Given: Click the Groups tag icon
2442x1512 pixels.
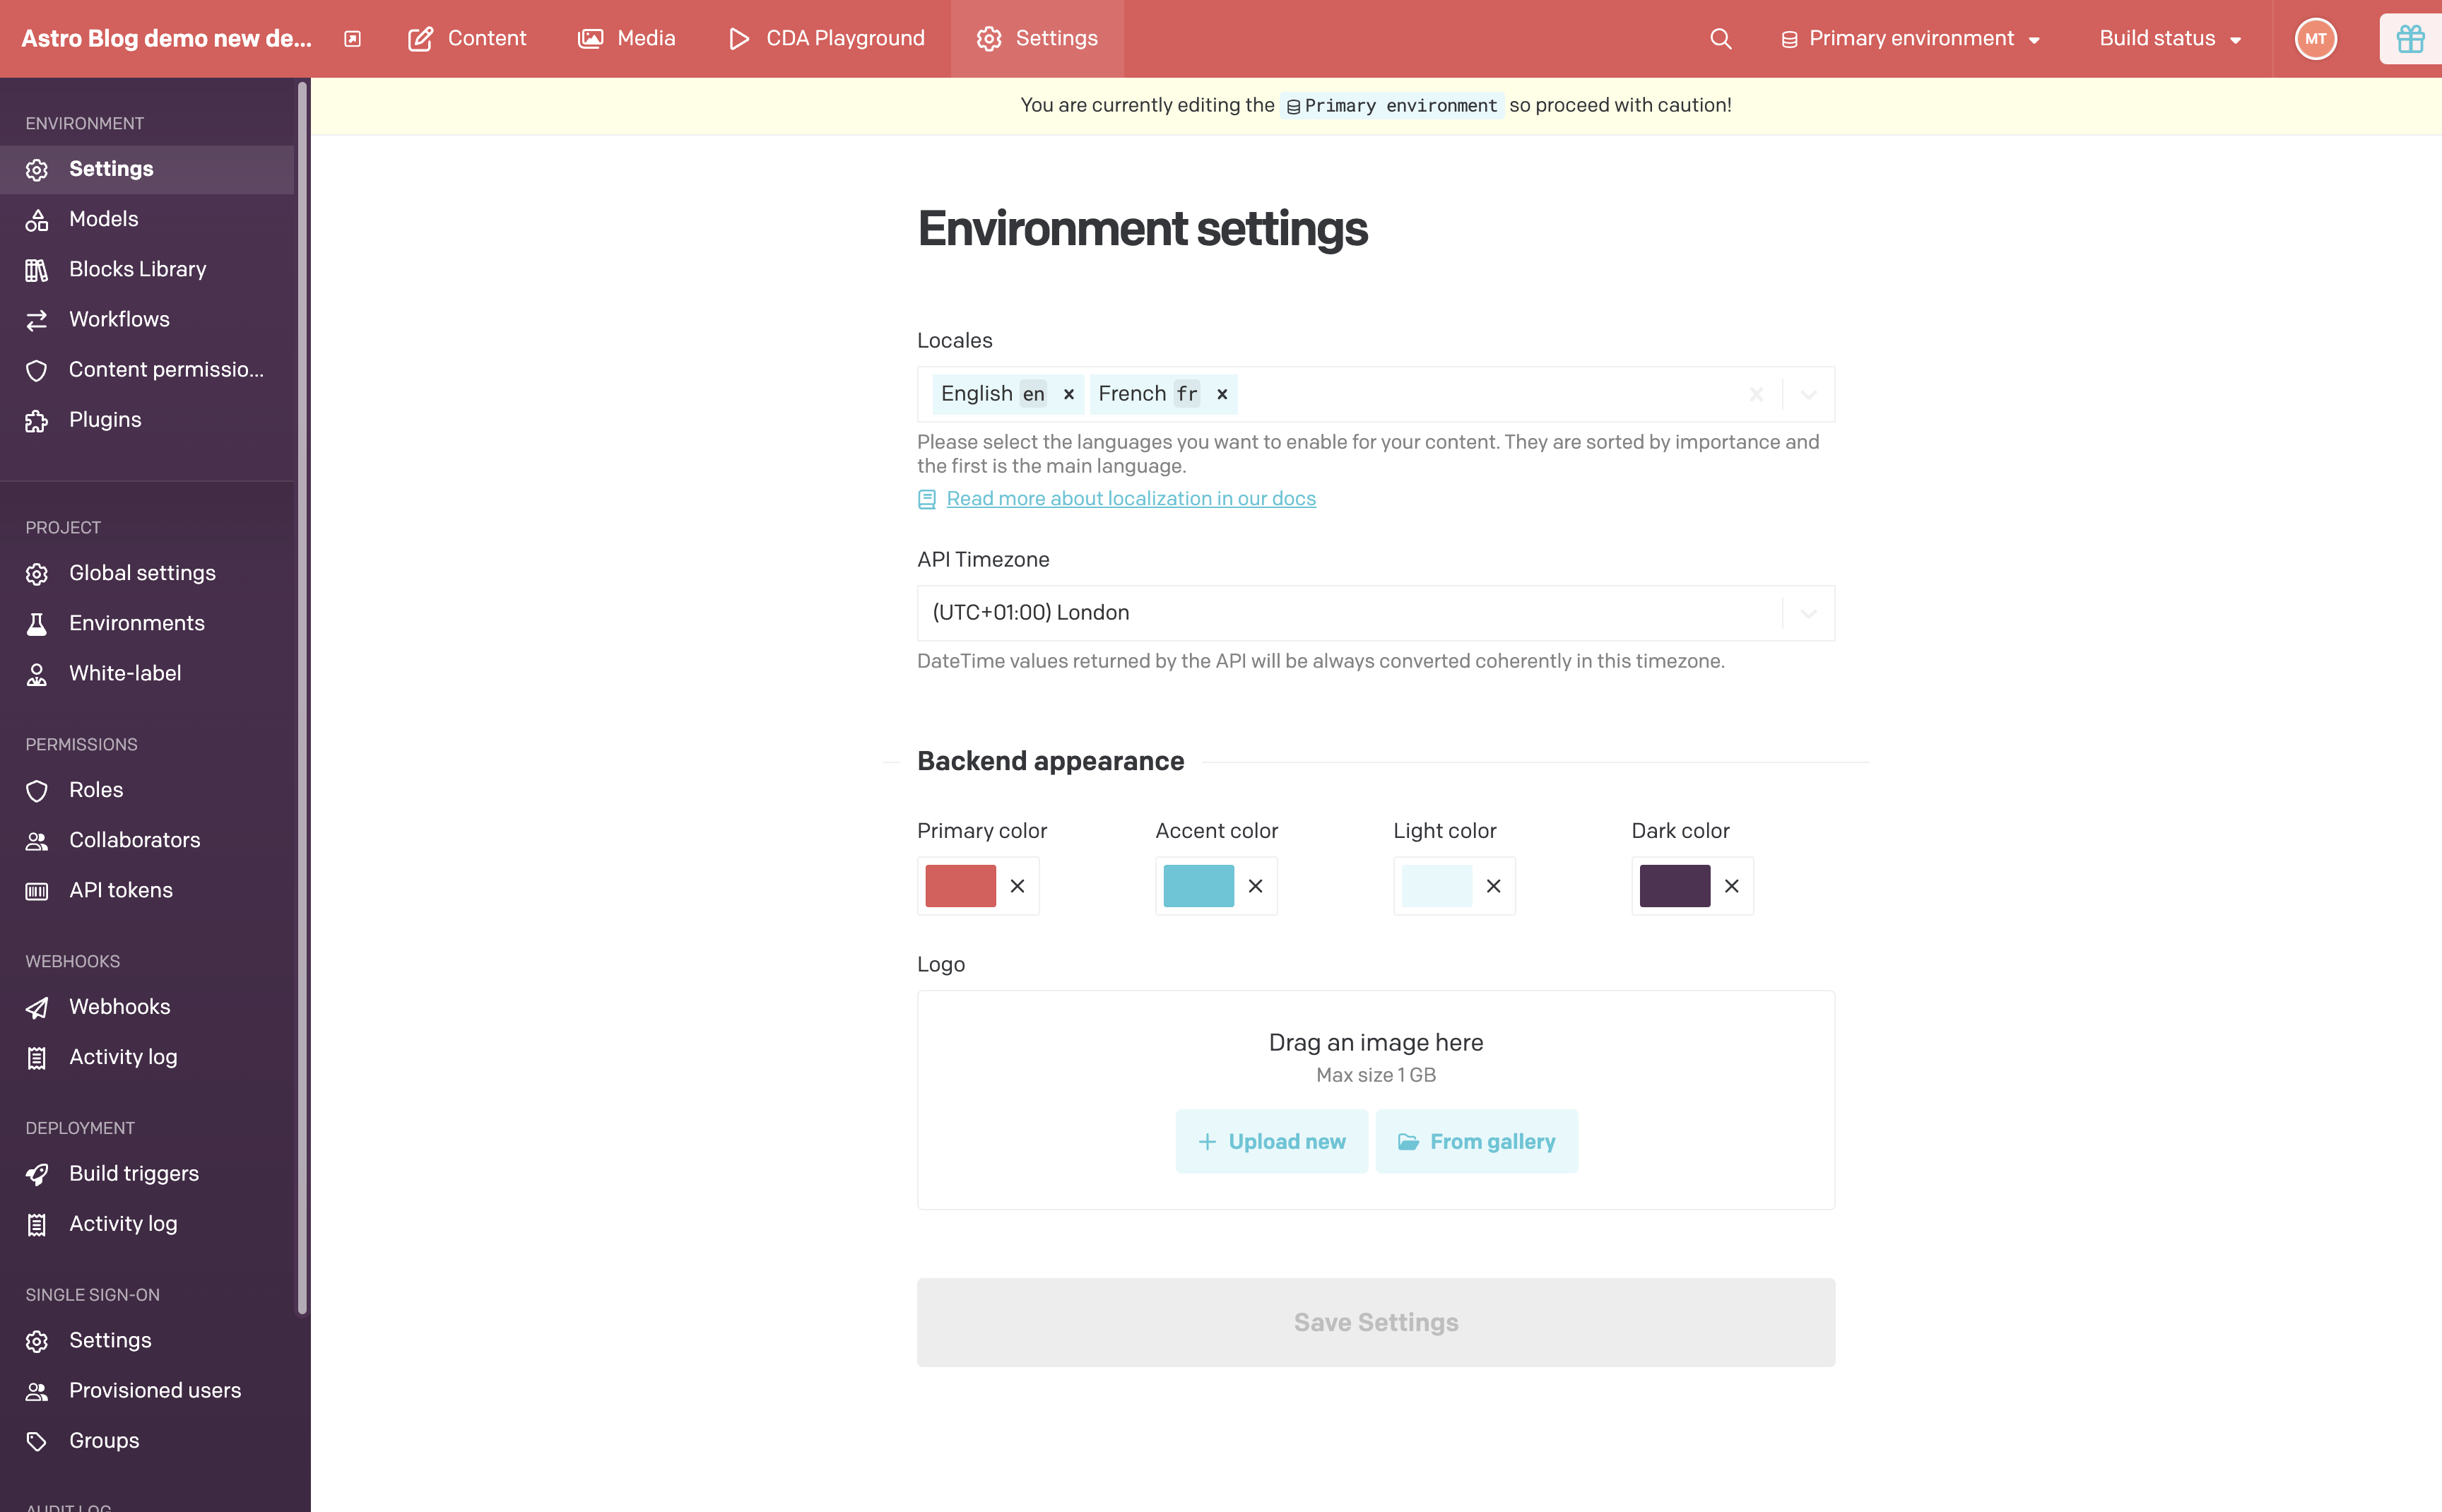Looking at the screenshot, I should (x=37, y=1442).
